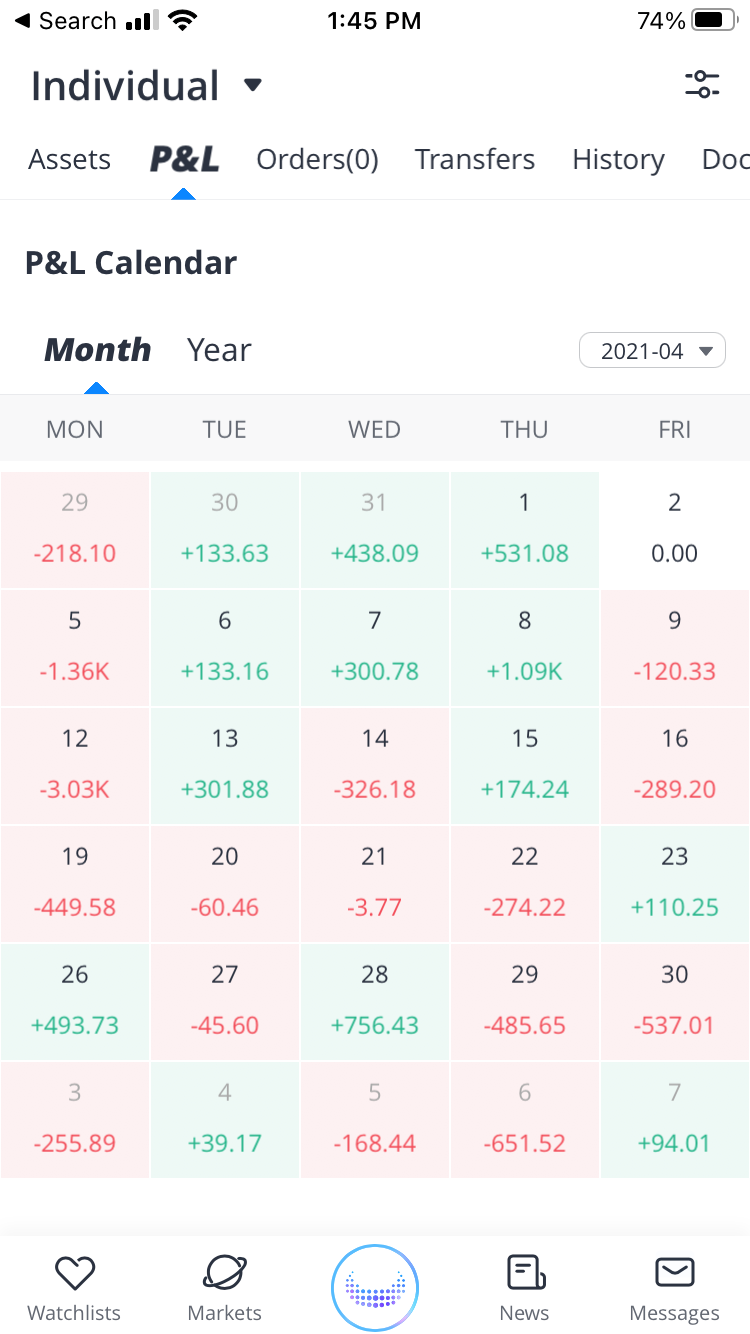This screenshot has height=1334, width=750.
Task: Switch to the Assets tab
Action: 69,160
